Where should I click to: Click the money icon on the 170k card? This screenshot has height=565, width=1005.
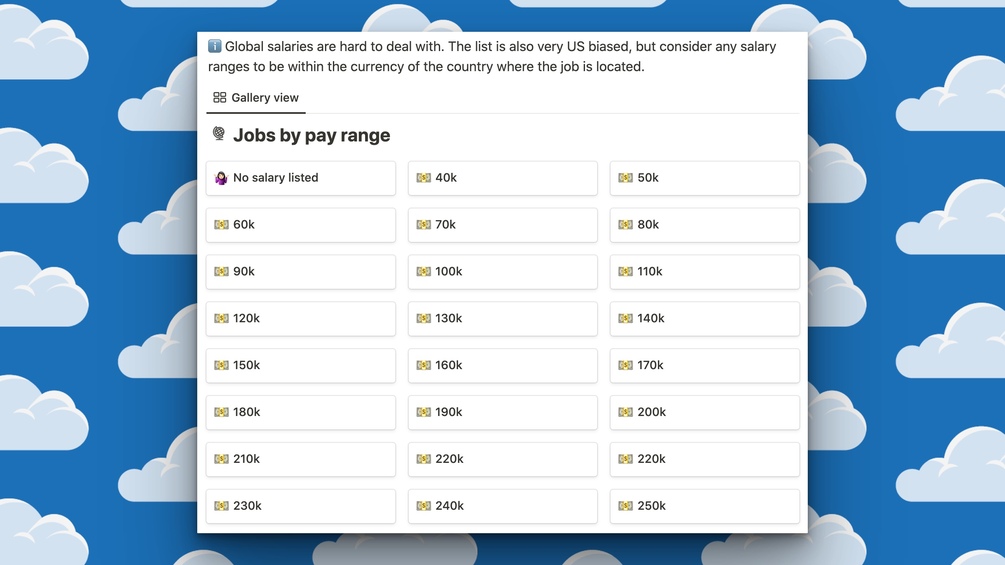pos(625,366)
